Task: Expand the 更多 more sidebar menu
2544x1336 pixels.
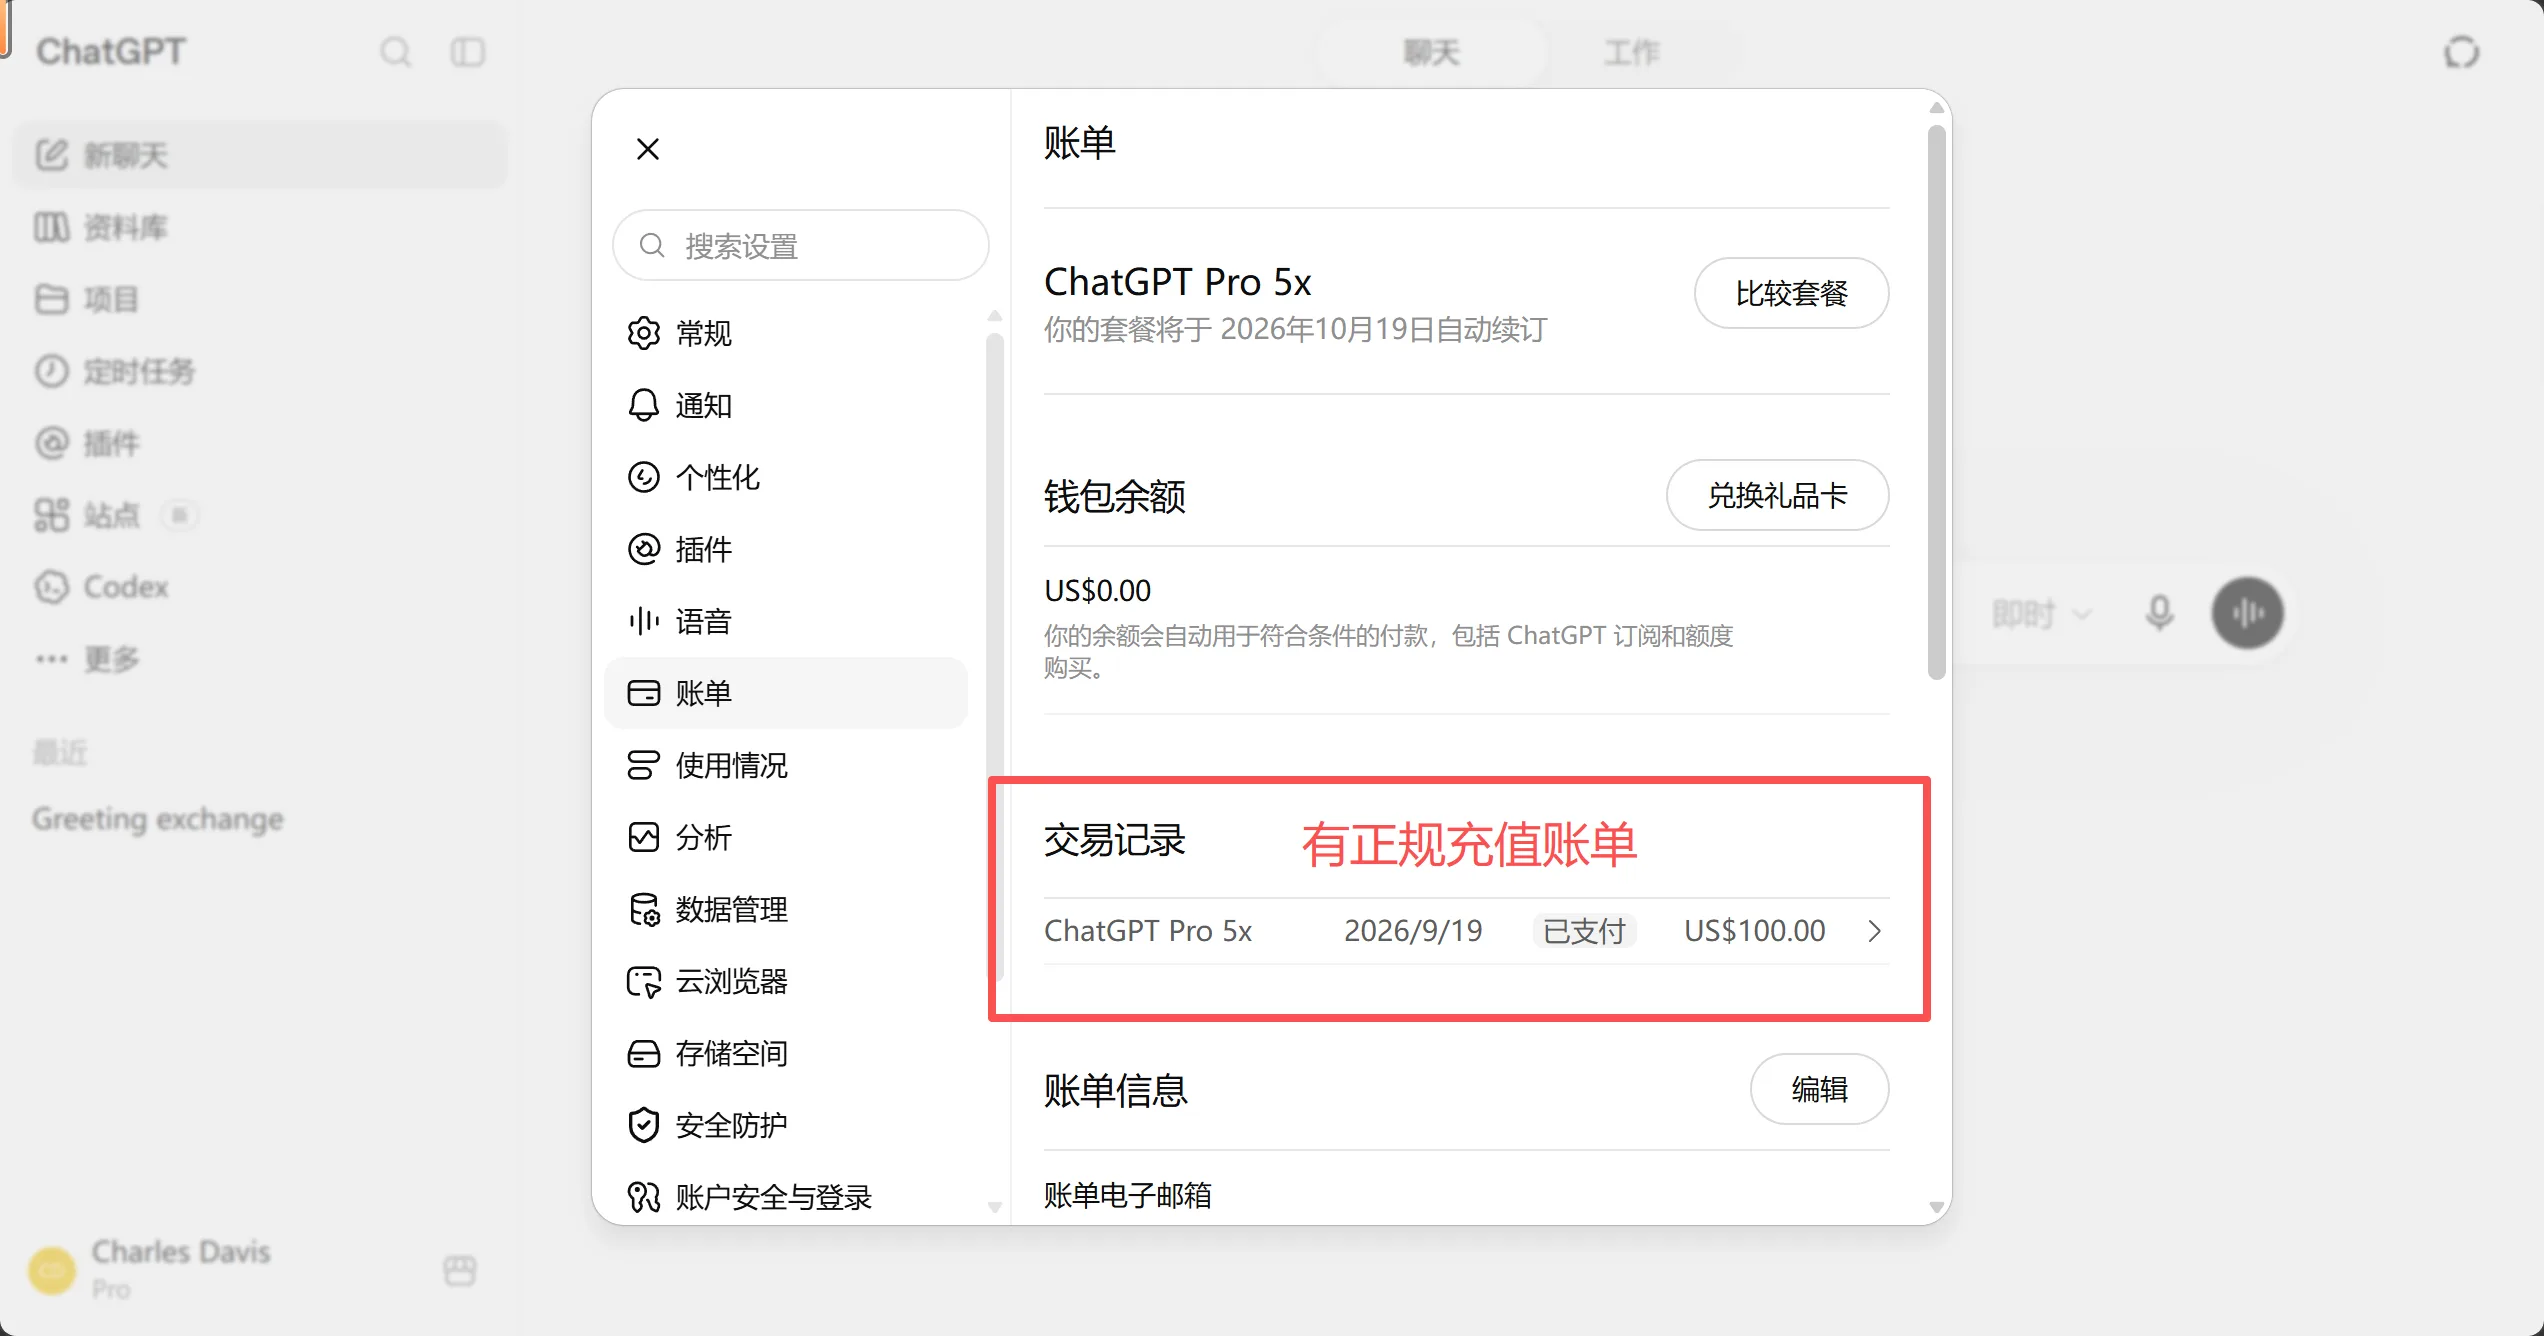Action: (x=260, y=659)
